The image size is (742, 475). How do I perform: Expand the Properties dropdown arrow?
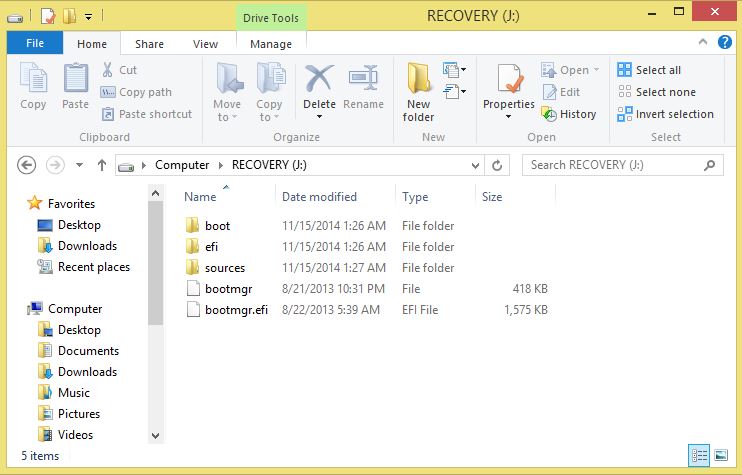point(508,116)
